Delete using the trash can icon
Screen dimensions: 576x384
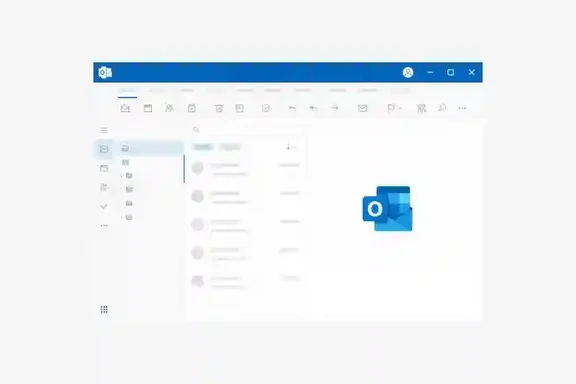(219, 108)
